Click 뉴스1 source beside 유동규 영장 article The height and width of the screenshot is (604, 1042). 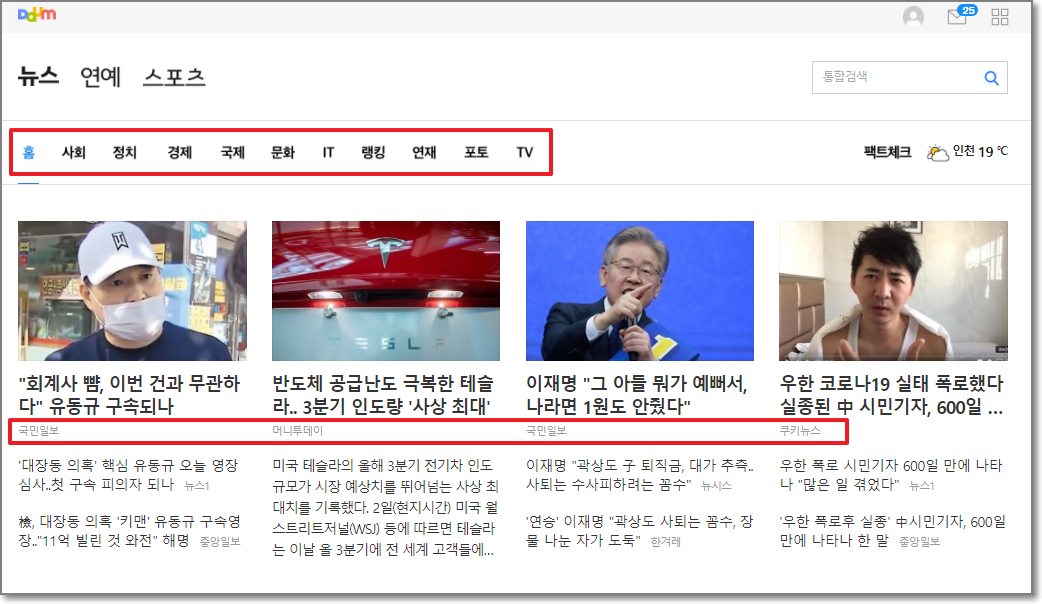(197, 486)
